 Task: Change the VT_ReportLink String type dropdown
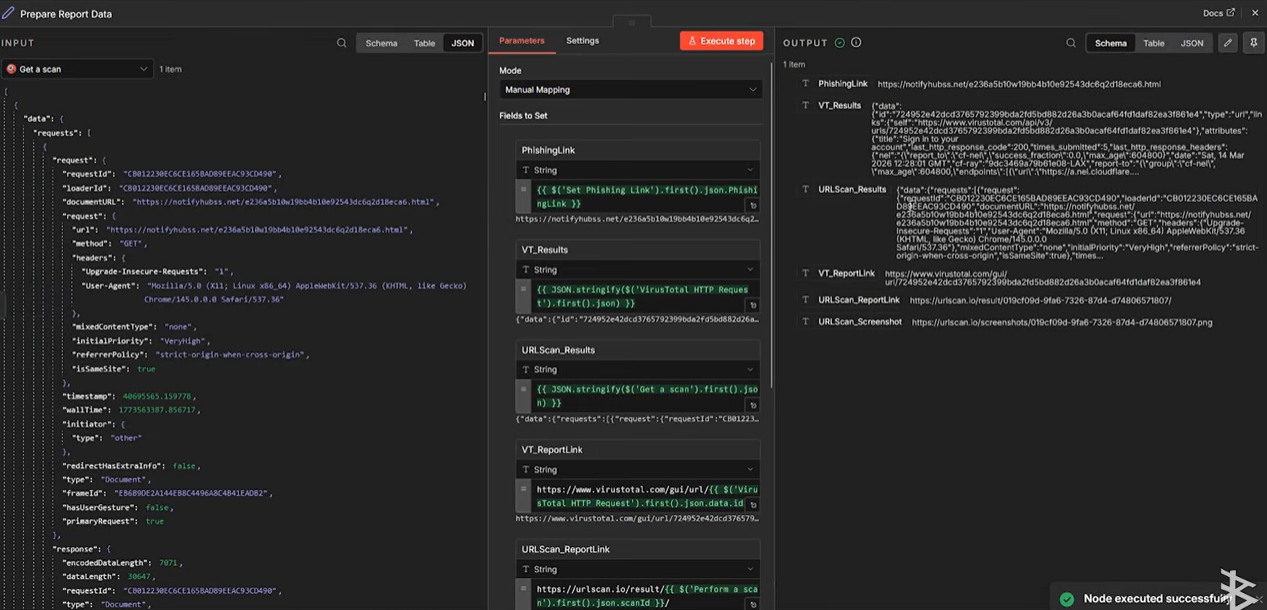(637, 470)
